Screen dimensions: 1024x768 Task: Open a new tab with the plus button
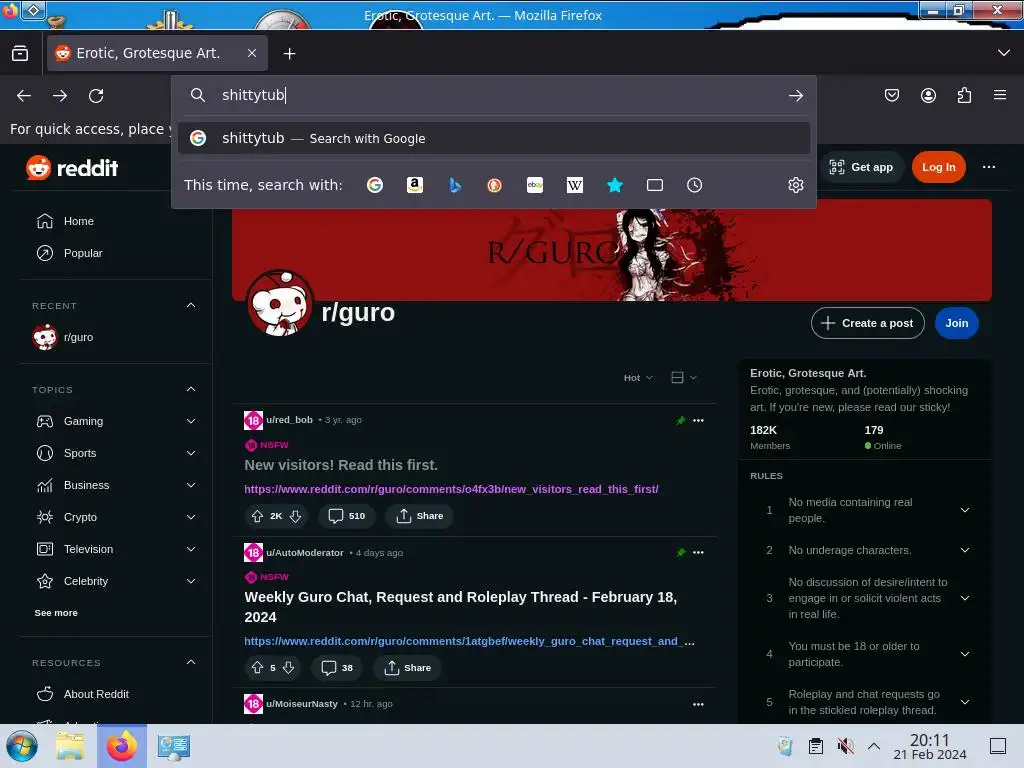pyautogui.click(x=289, y=54)
